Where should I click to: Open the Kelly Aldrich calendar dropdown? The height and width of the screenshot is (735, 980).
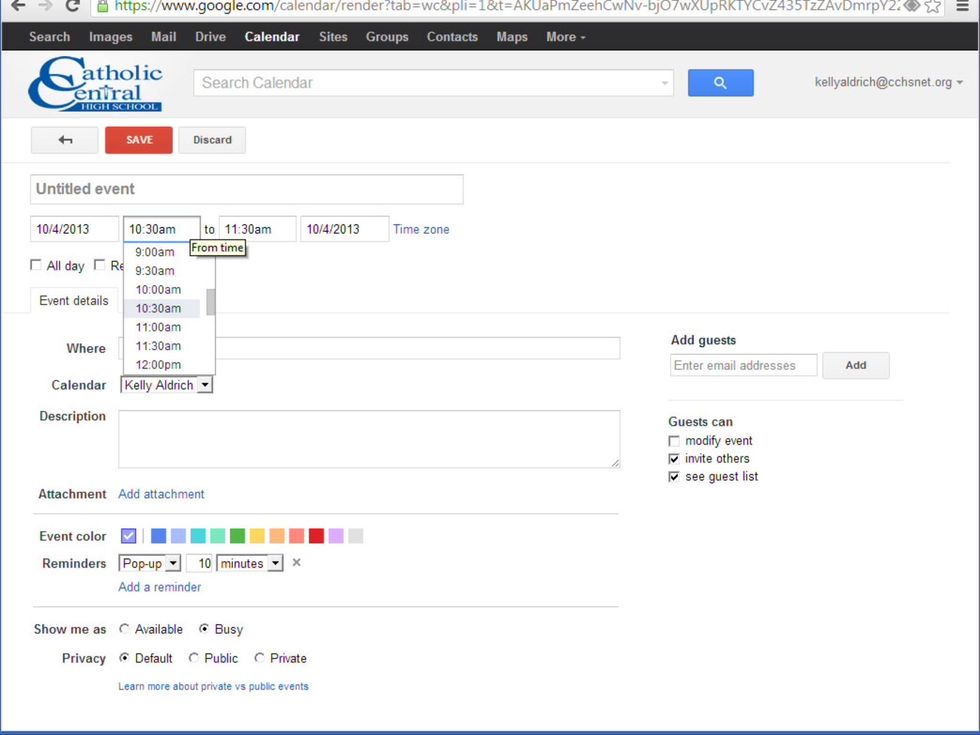[x=166, y=385]
